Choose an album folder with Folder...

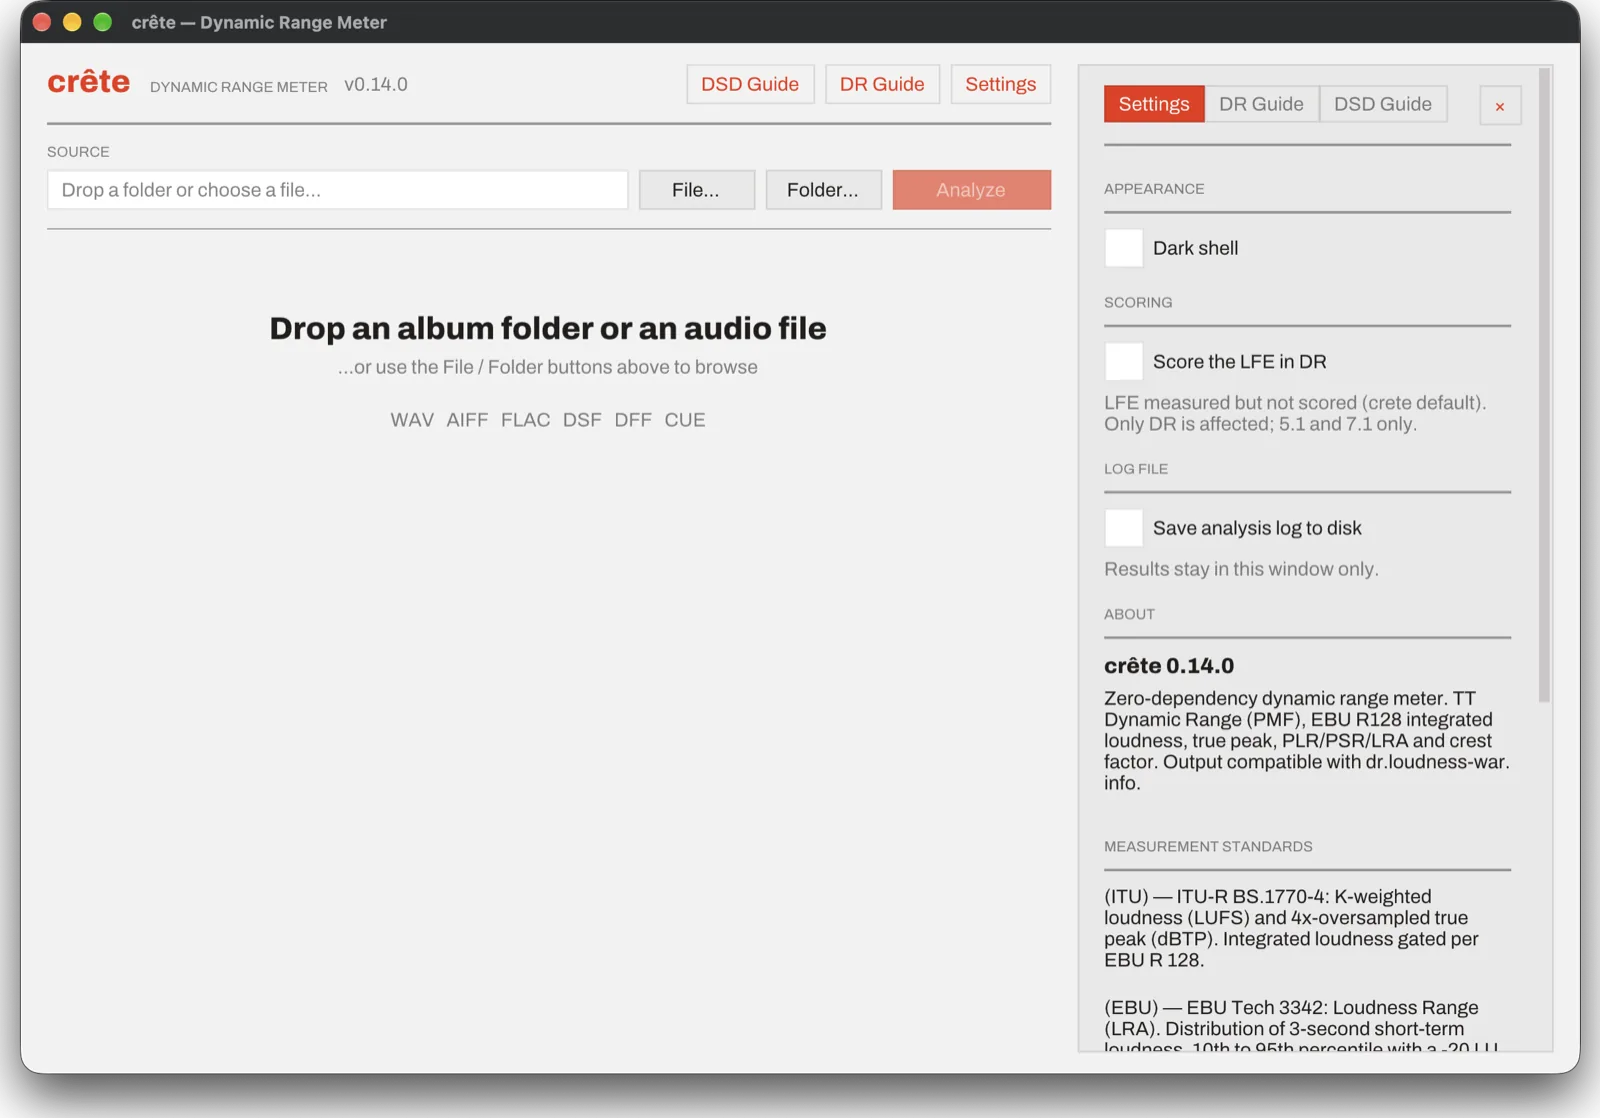823,190
